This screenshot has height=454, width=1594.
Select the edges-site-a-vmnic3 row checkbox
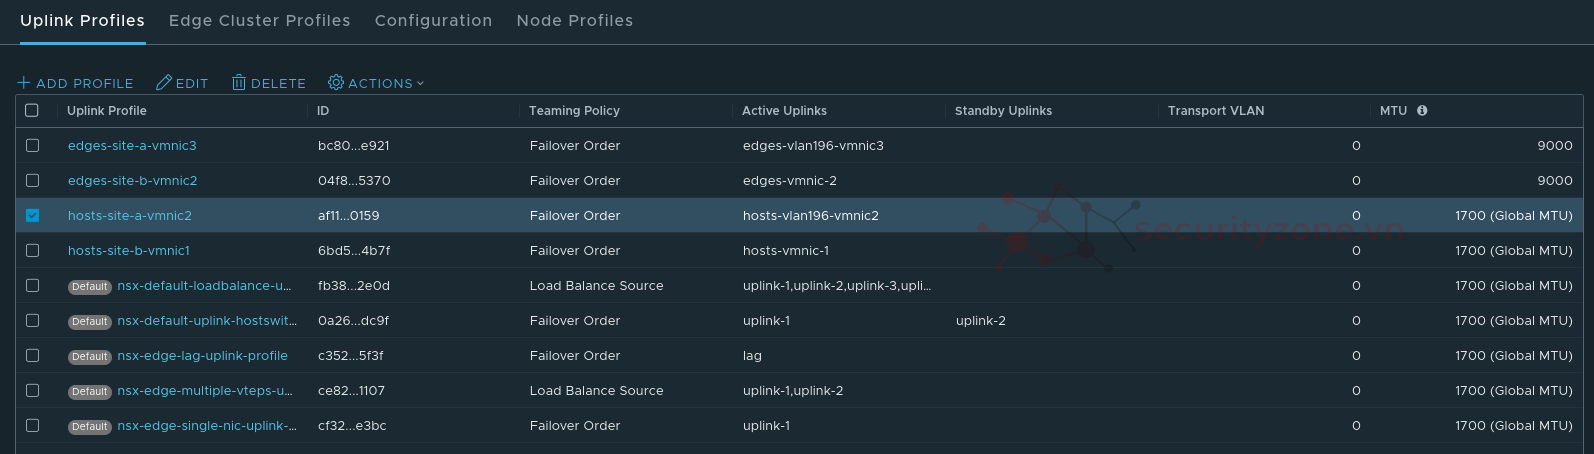coord(32,146)
